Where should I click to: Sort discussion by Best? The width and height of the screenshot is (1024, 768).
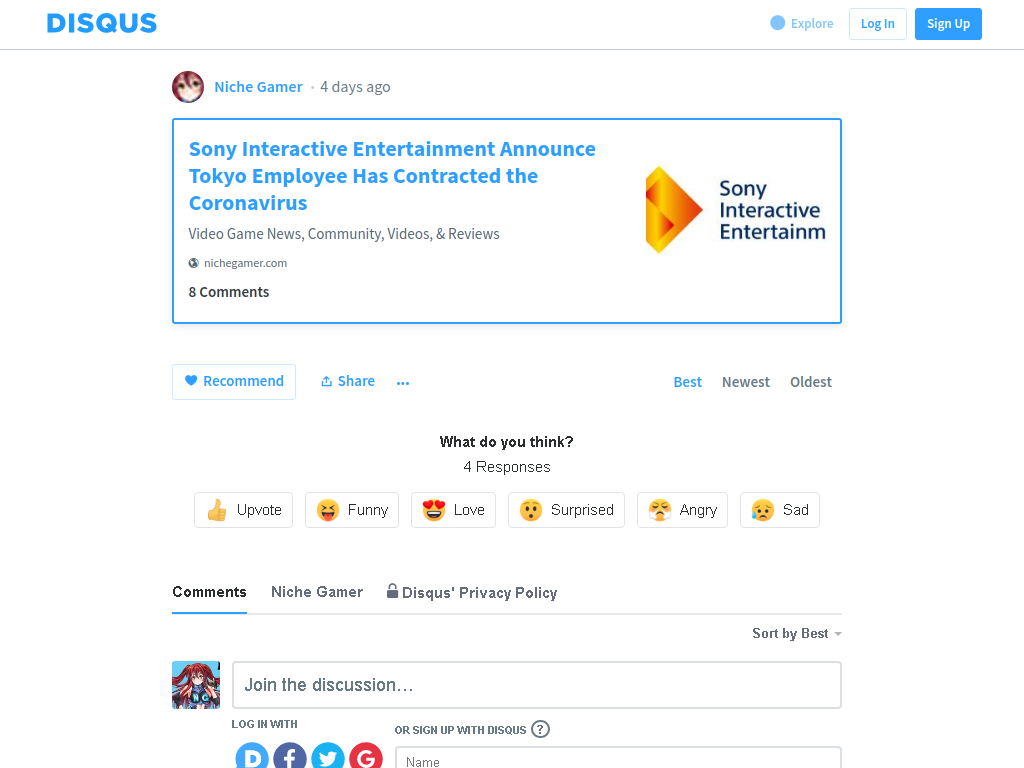click(688, 382)
